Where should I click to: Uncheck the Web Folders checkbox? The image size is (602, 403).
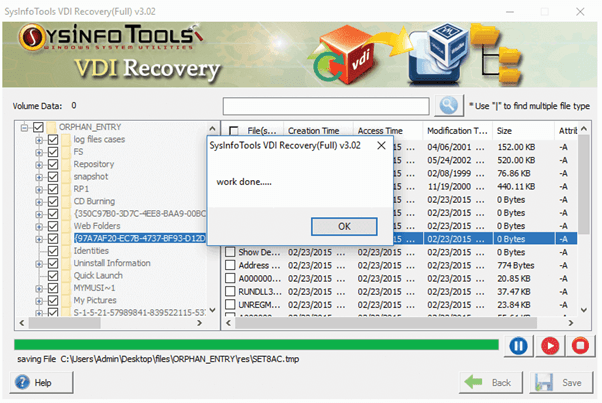pos(53,226)
